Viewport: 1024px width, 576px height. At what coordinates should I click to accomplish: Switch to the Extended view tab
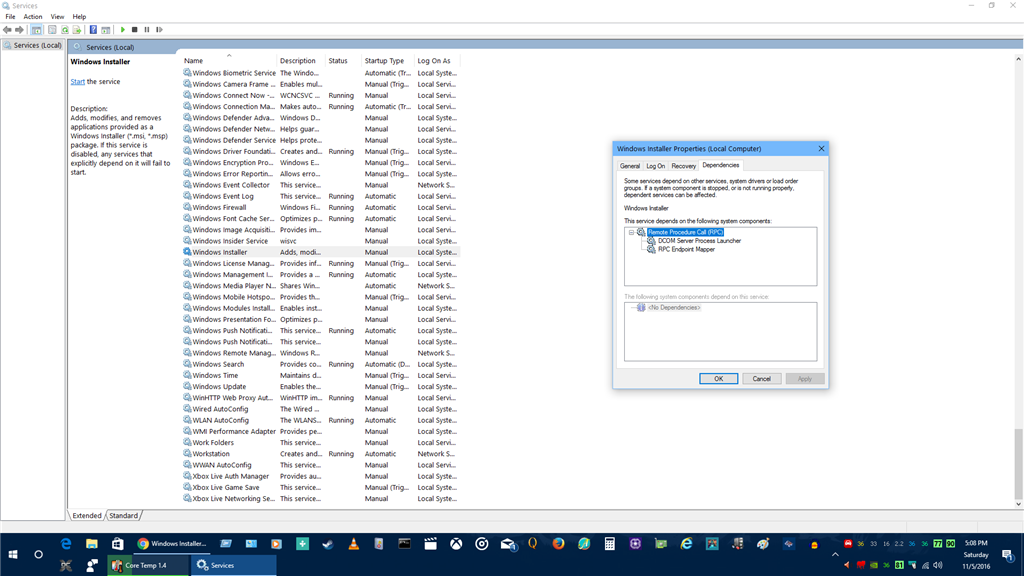point(87,515)
